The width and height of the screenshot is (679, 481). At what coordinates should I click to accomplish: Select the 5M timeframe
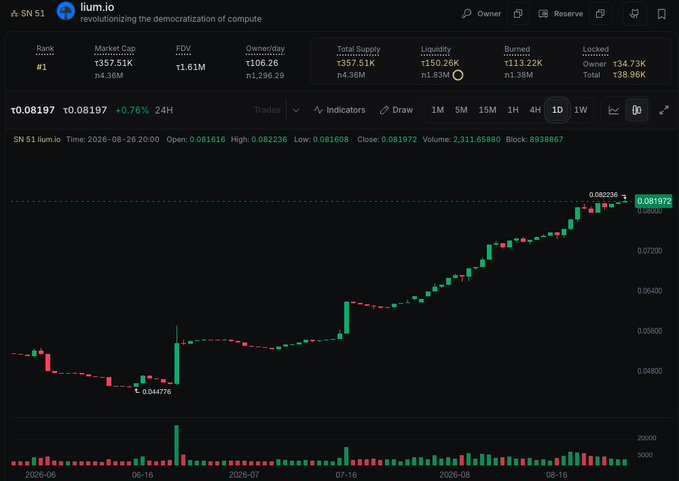pos(461,110)
